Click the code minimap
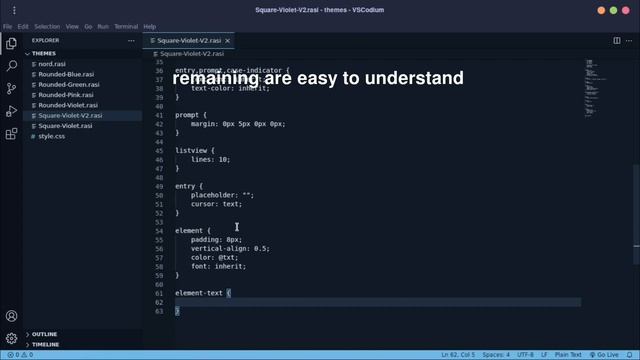The image size is (640, 360). pyautogui.click(x=596, y=89)
